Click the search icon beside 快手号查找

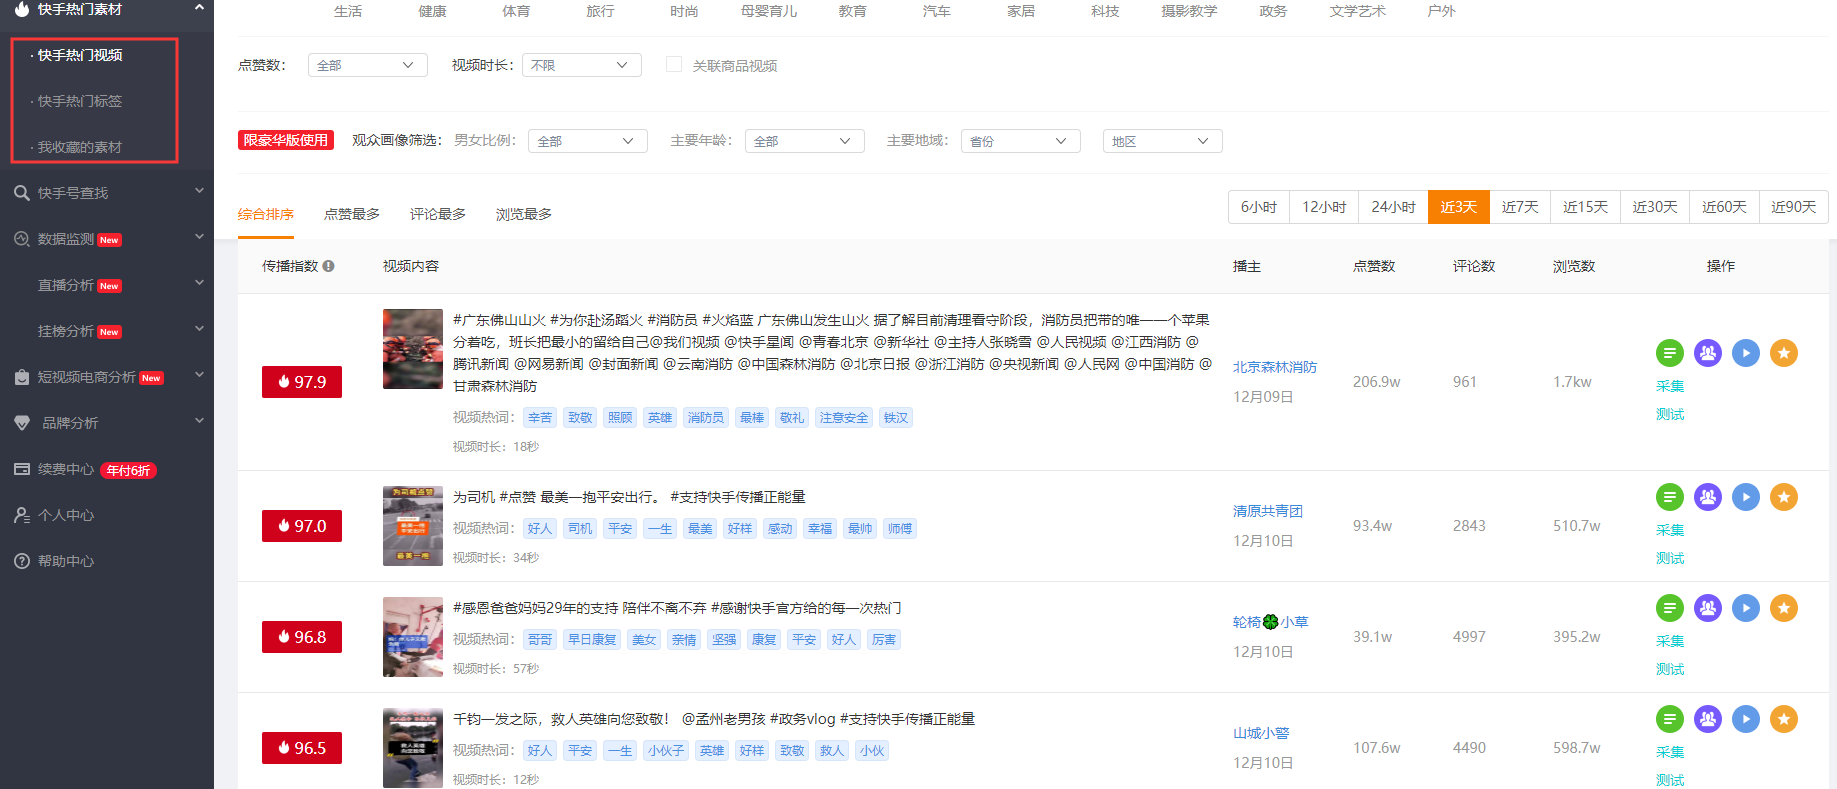21,193
